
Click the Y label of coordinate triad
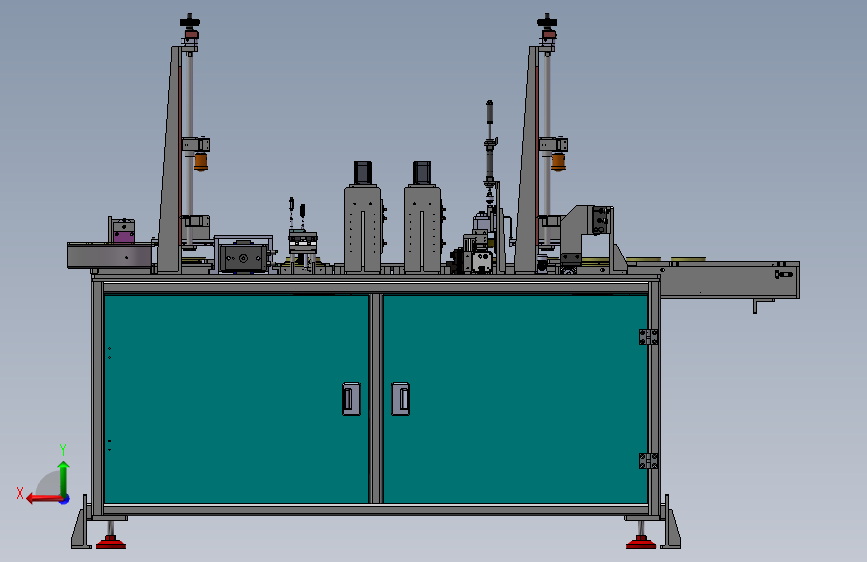(63, 449)
